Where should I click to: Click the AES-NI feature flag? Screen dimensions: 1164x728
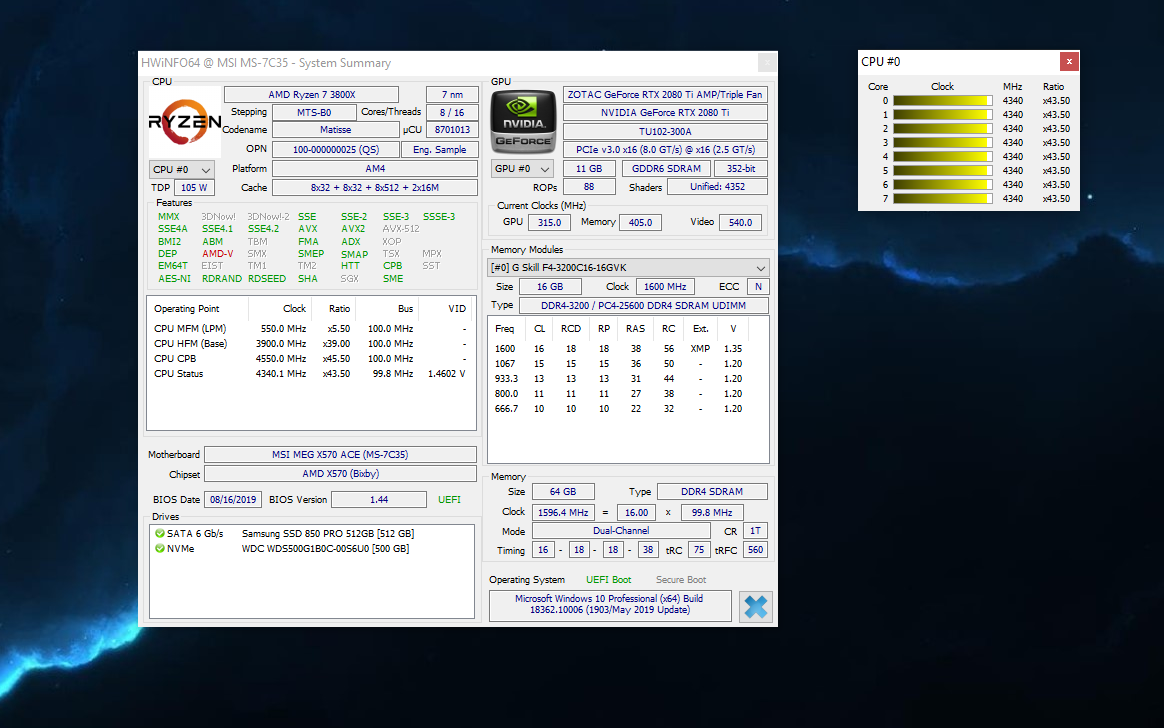(174, 279)
